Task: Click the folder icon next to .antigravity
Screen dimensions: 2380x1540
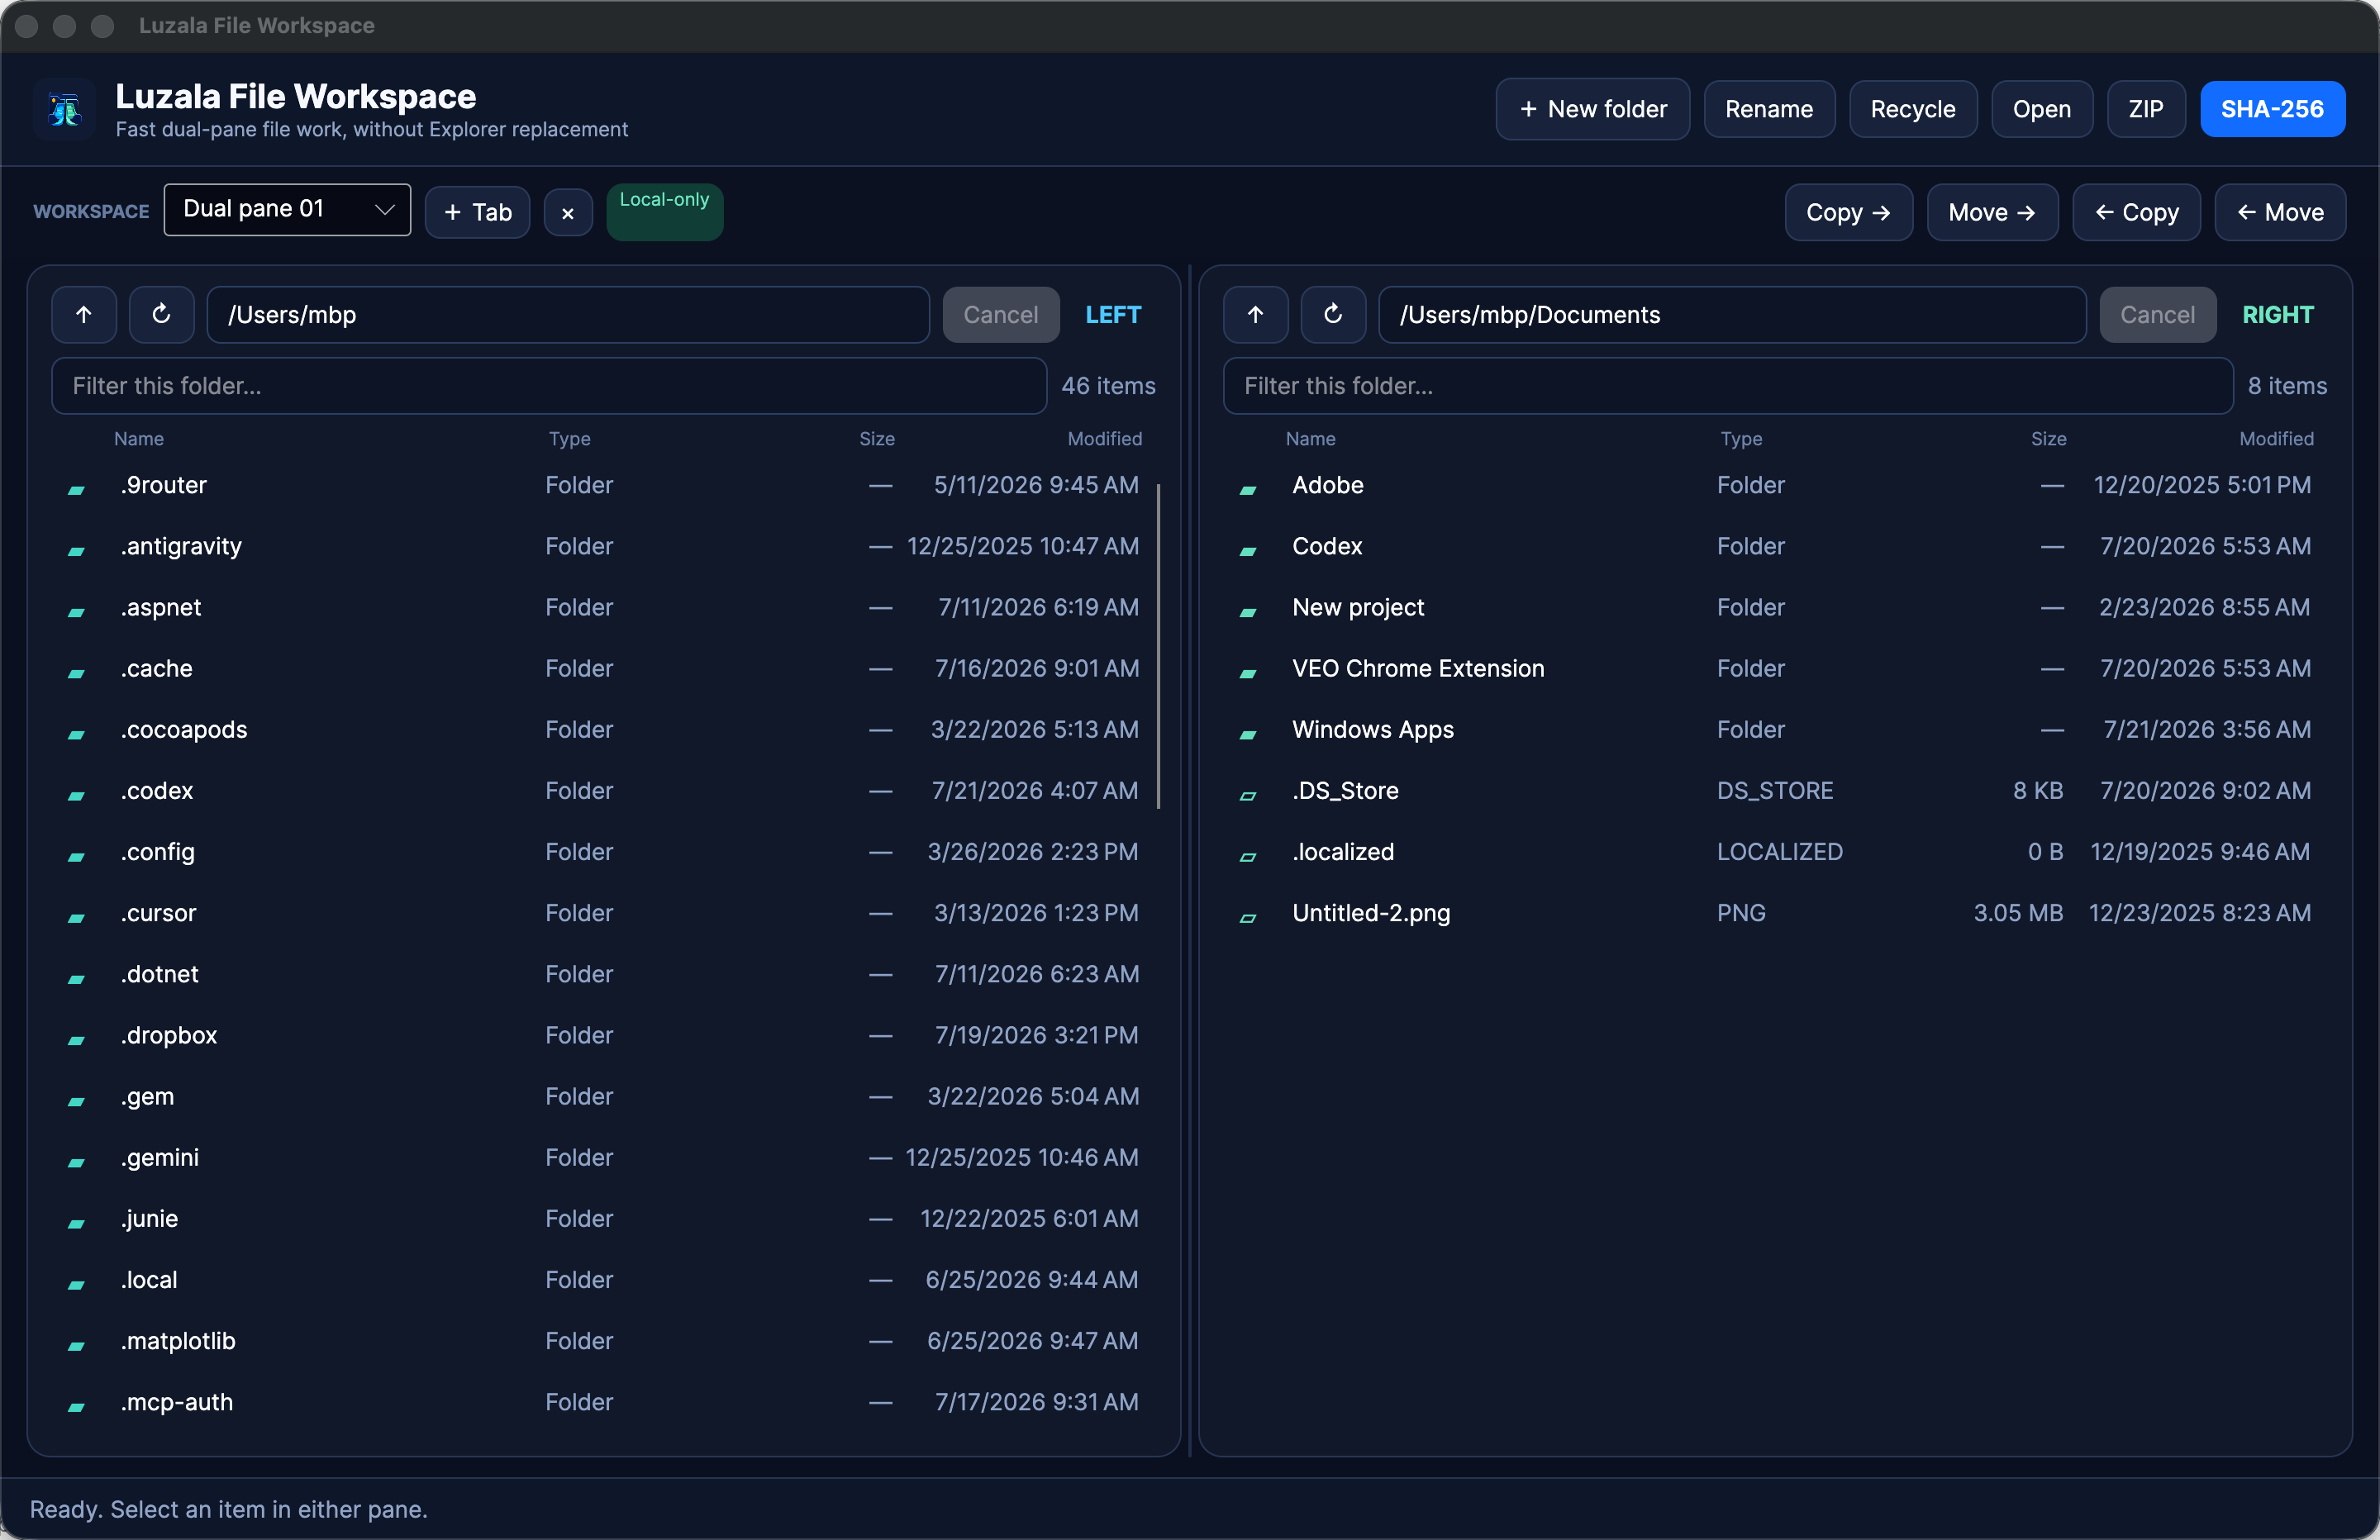Action: (x=76, y=550)
